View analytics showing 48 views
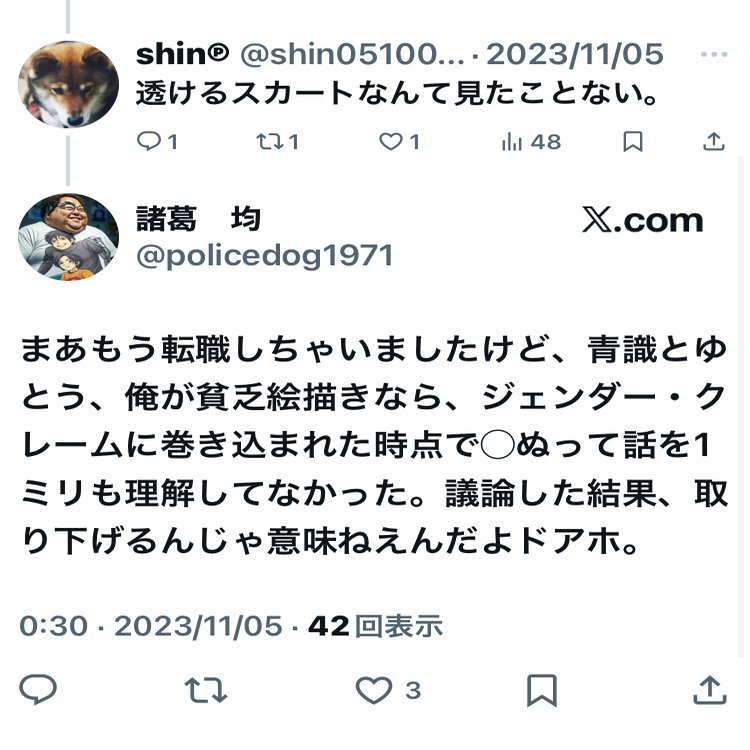 pyautogui.click(x=531, y=142)
